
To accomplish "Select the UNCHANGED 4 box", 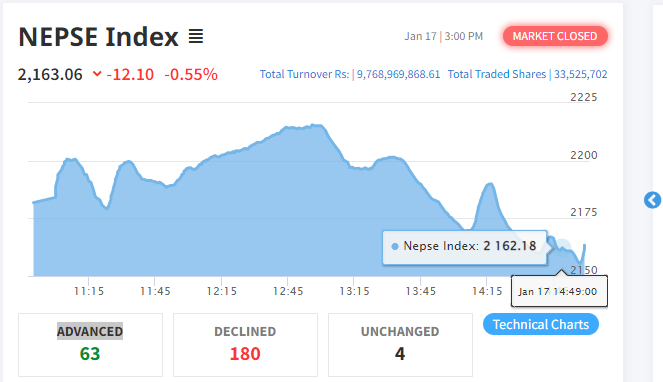I will pyautogui.click(x=400, y=345).
